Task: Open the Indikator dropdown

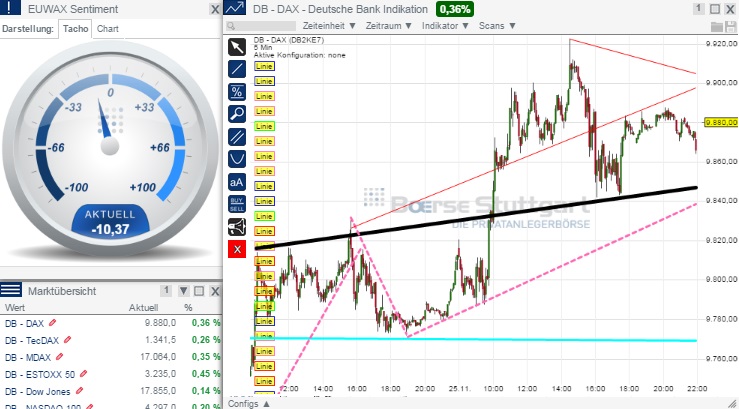Action: click(445, 26)
